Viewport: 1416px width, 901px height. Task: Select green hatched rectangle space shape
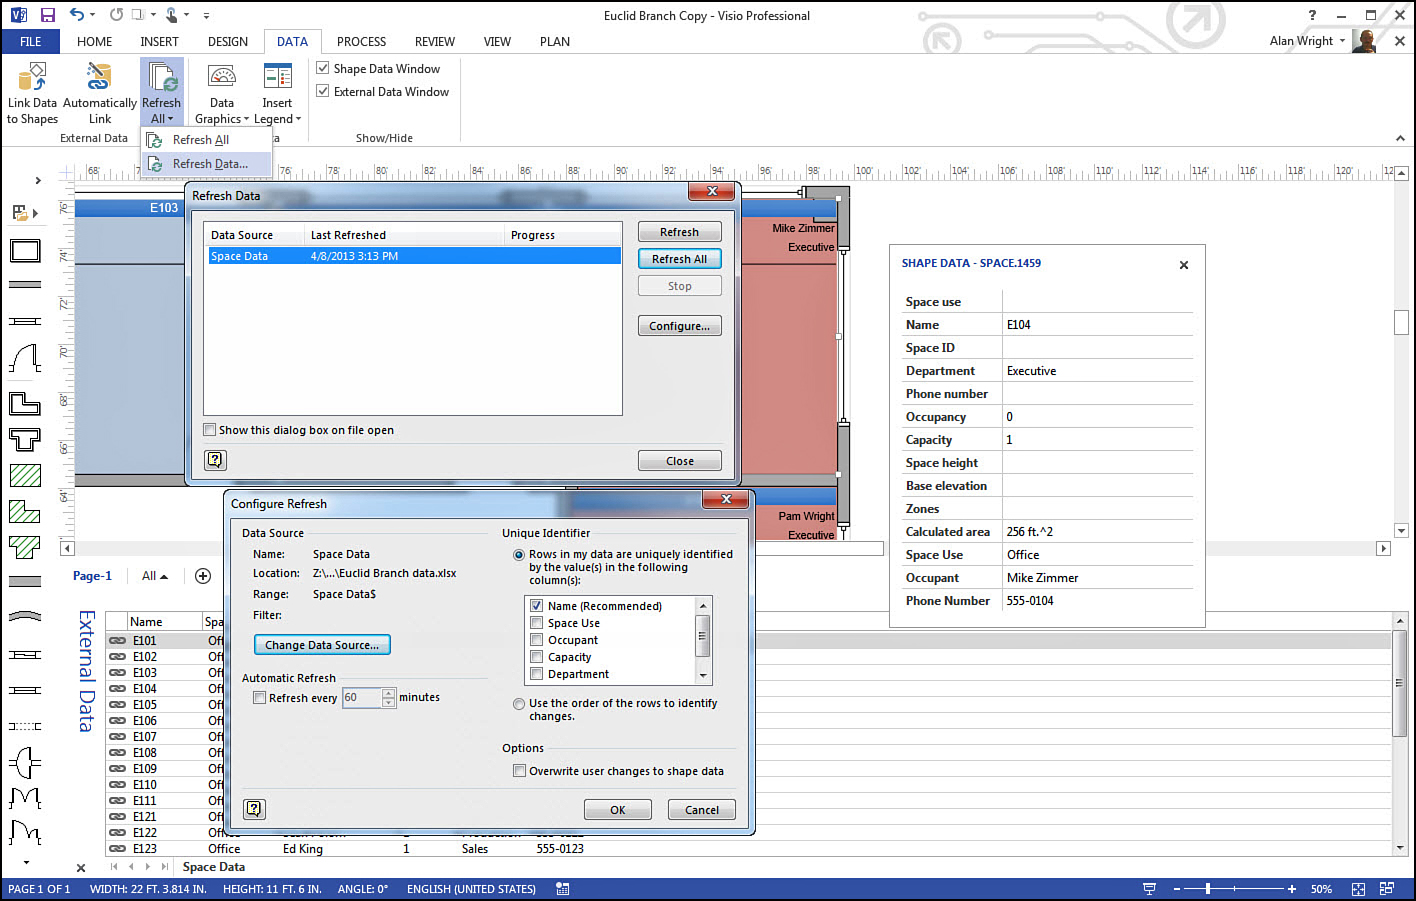pyautogui.click(x=25, y=475)
